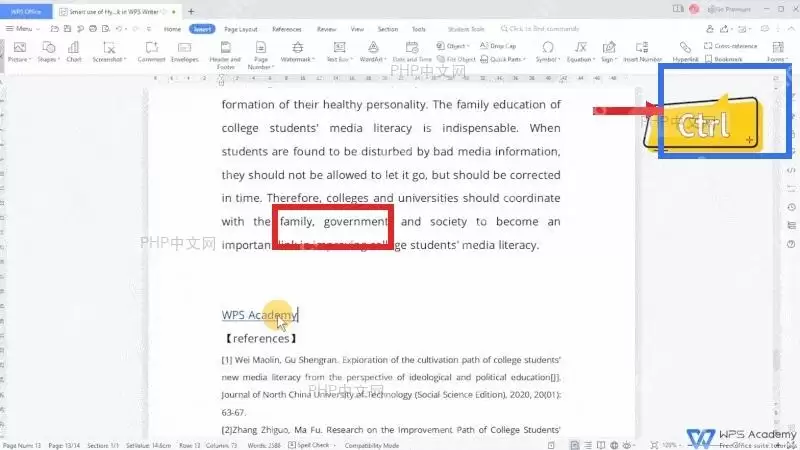Click the web layout view icon in status bar

point(614,445)
